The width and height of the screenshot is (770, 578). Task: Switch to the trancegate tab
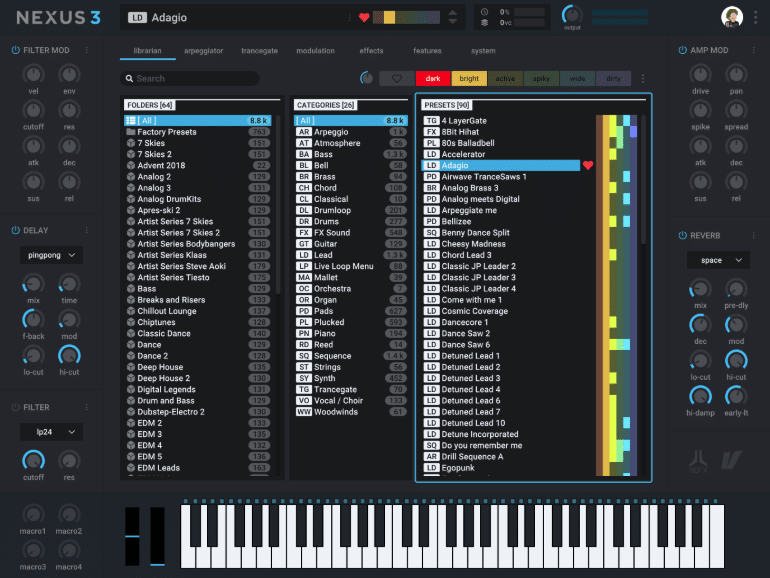[x=259, y=51]
